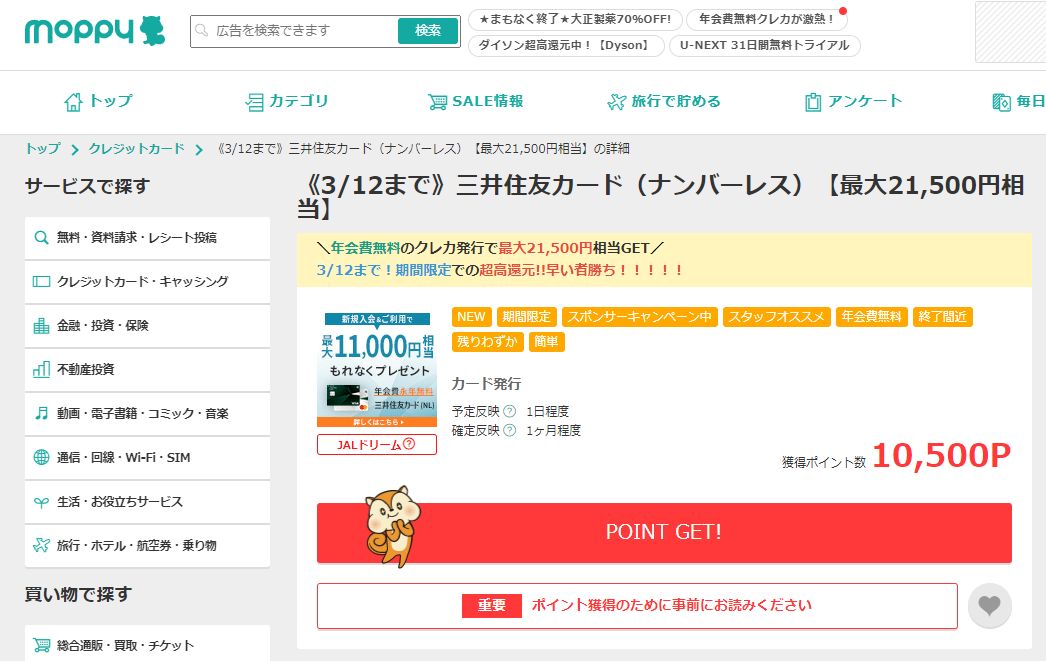The width and height of the screenshot is (1046, 661).
Task: Open the SALE情報 nav menu item
Action: click(476, 102)
